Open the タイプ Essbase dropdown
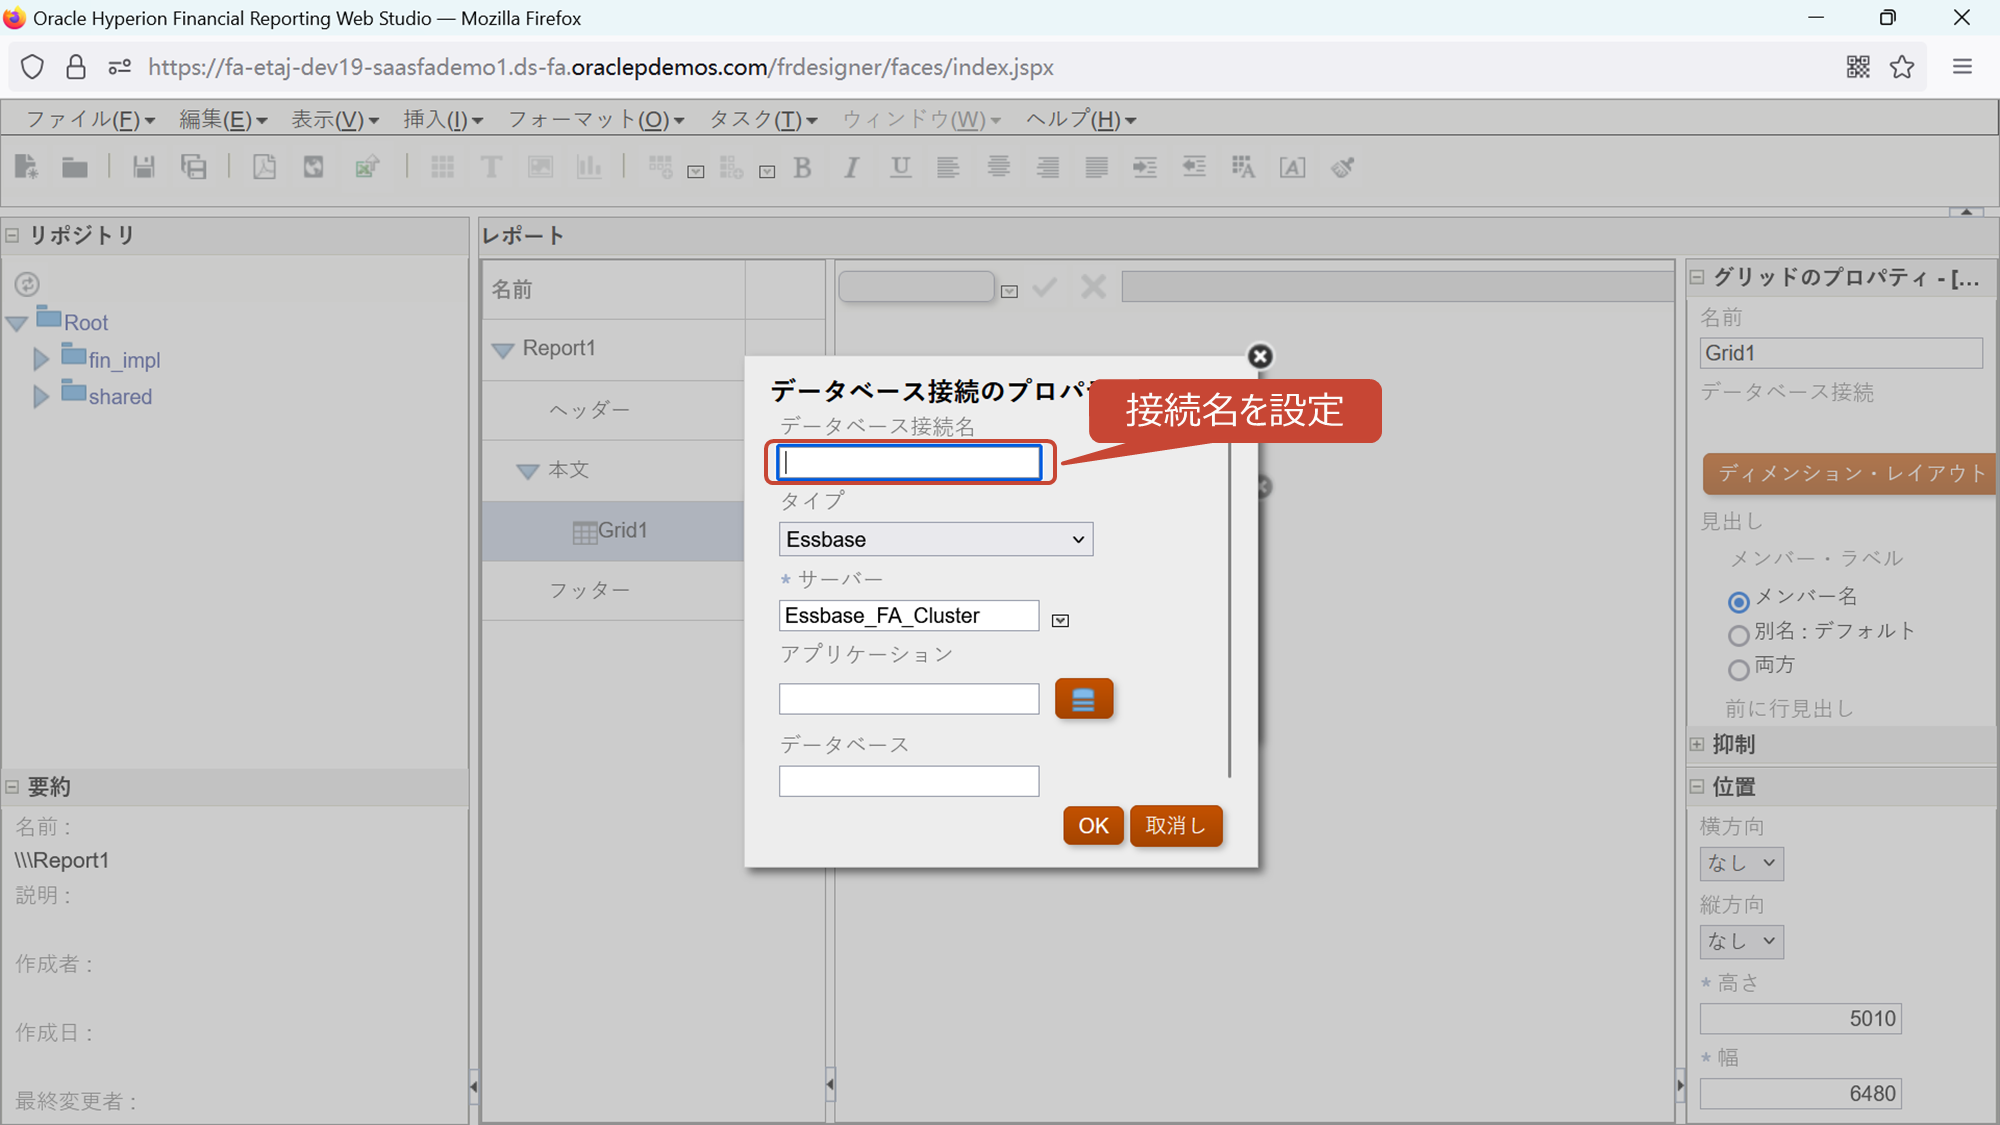Viewport: 2000px width, 1125px height. [x=935, y=539]
